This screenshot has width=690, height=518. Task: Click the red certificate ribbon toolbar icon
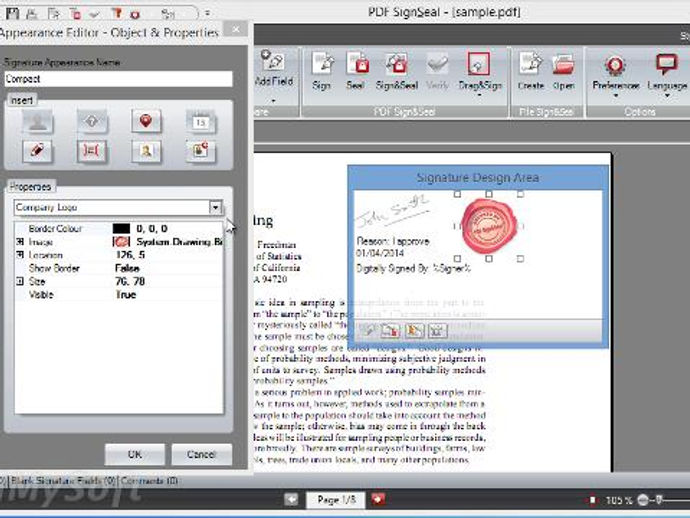pos(117,13)
